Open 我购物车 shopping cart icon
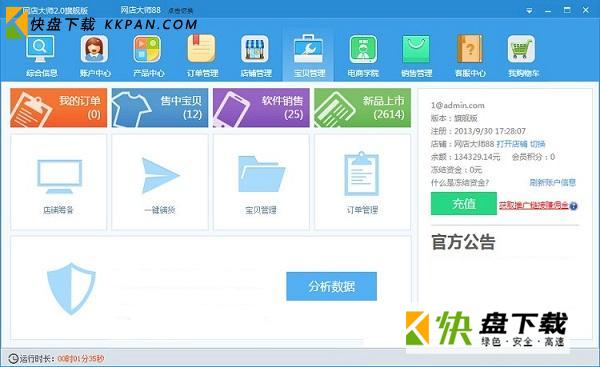This screenshot has height=367, width=600. (521, 49)
